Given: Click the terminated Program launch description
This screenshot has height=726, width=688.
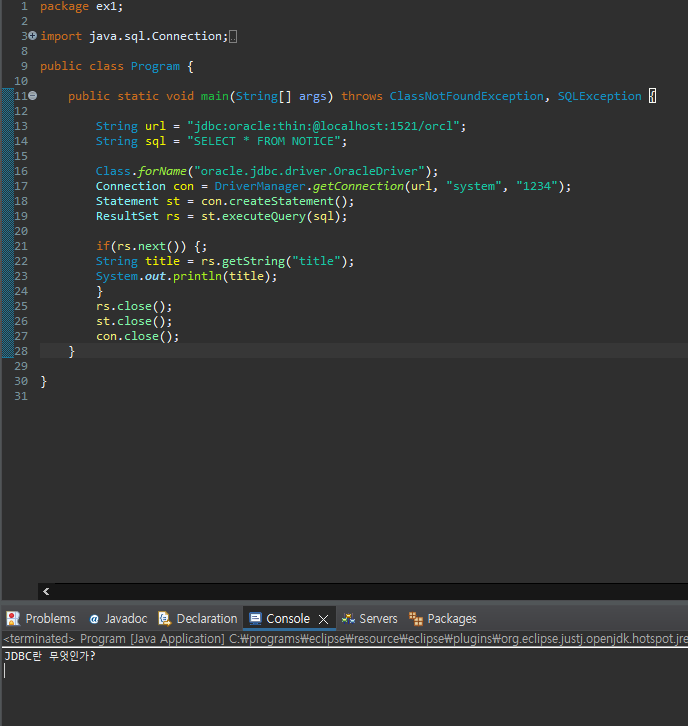Looking at the screenshot, I should coord(345,639).
